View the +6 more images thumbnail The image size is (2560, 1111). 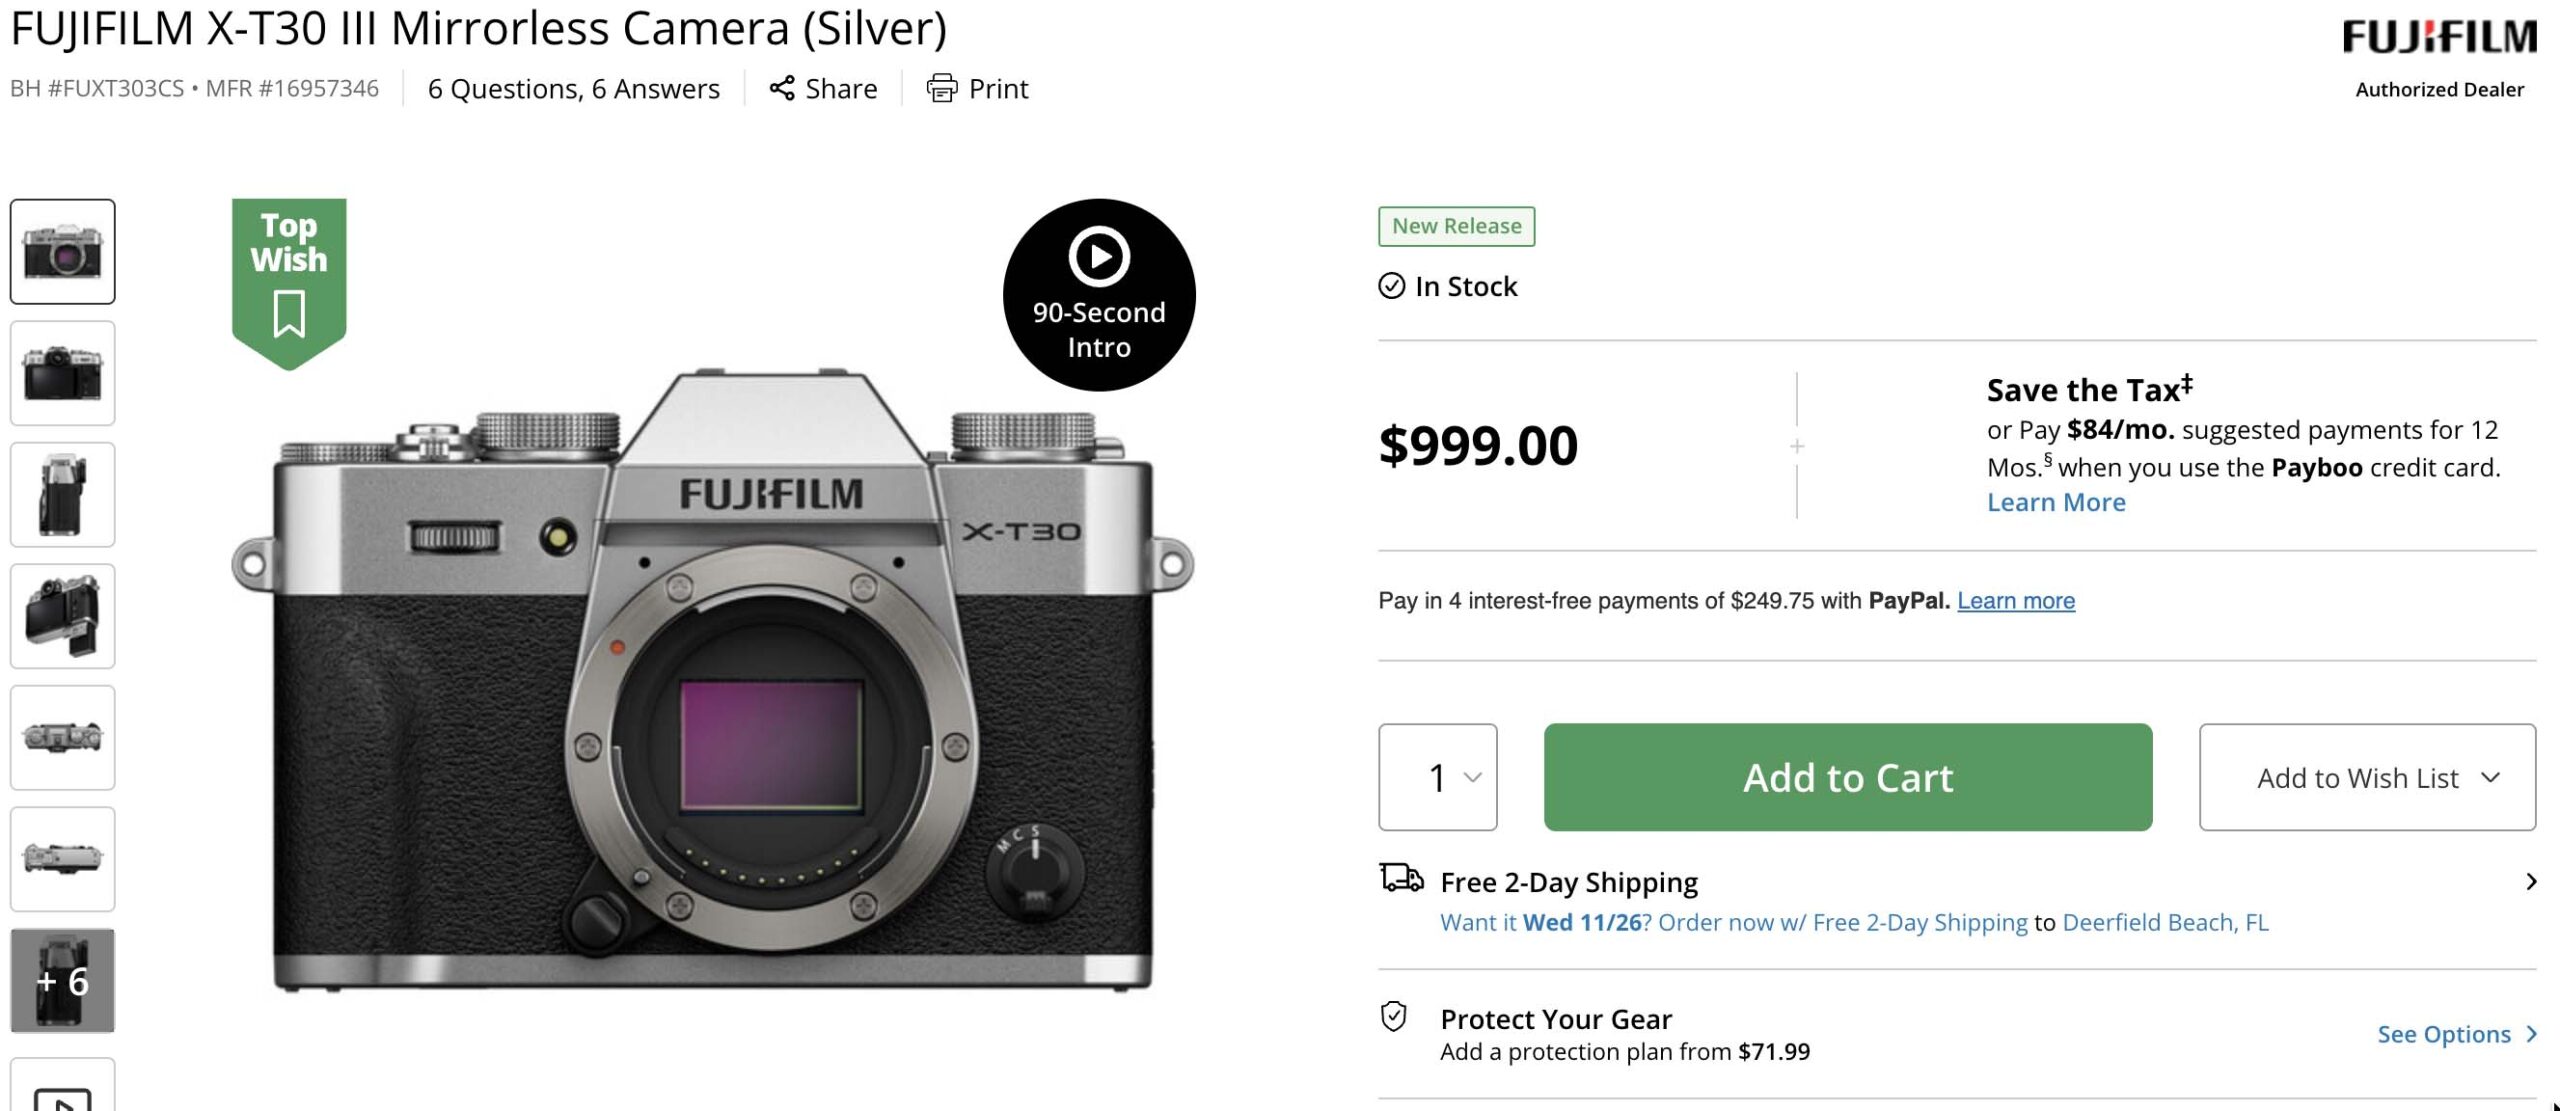tap(62, 981)
